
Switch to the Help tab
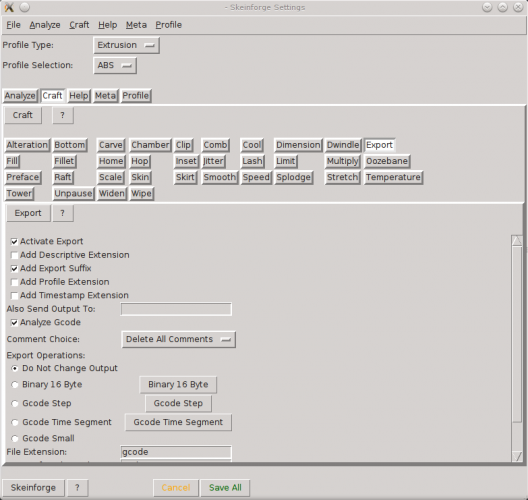(x=79, y=96)
